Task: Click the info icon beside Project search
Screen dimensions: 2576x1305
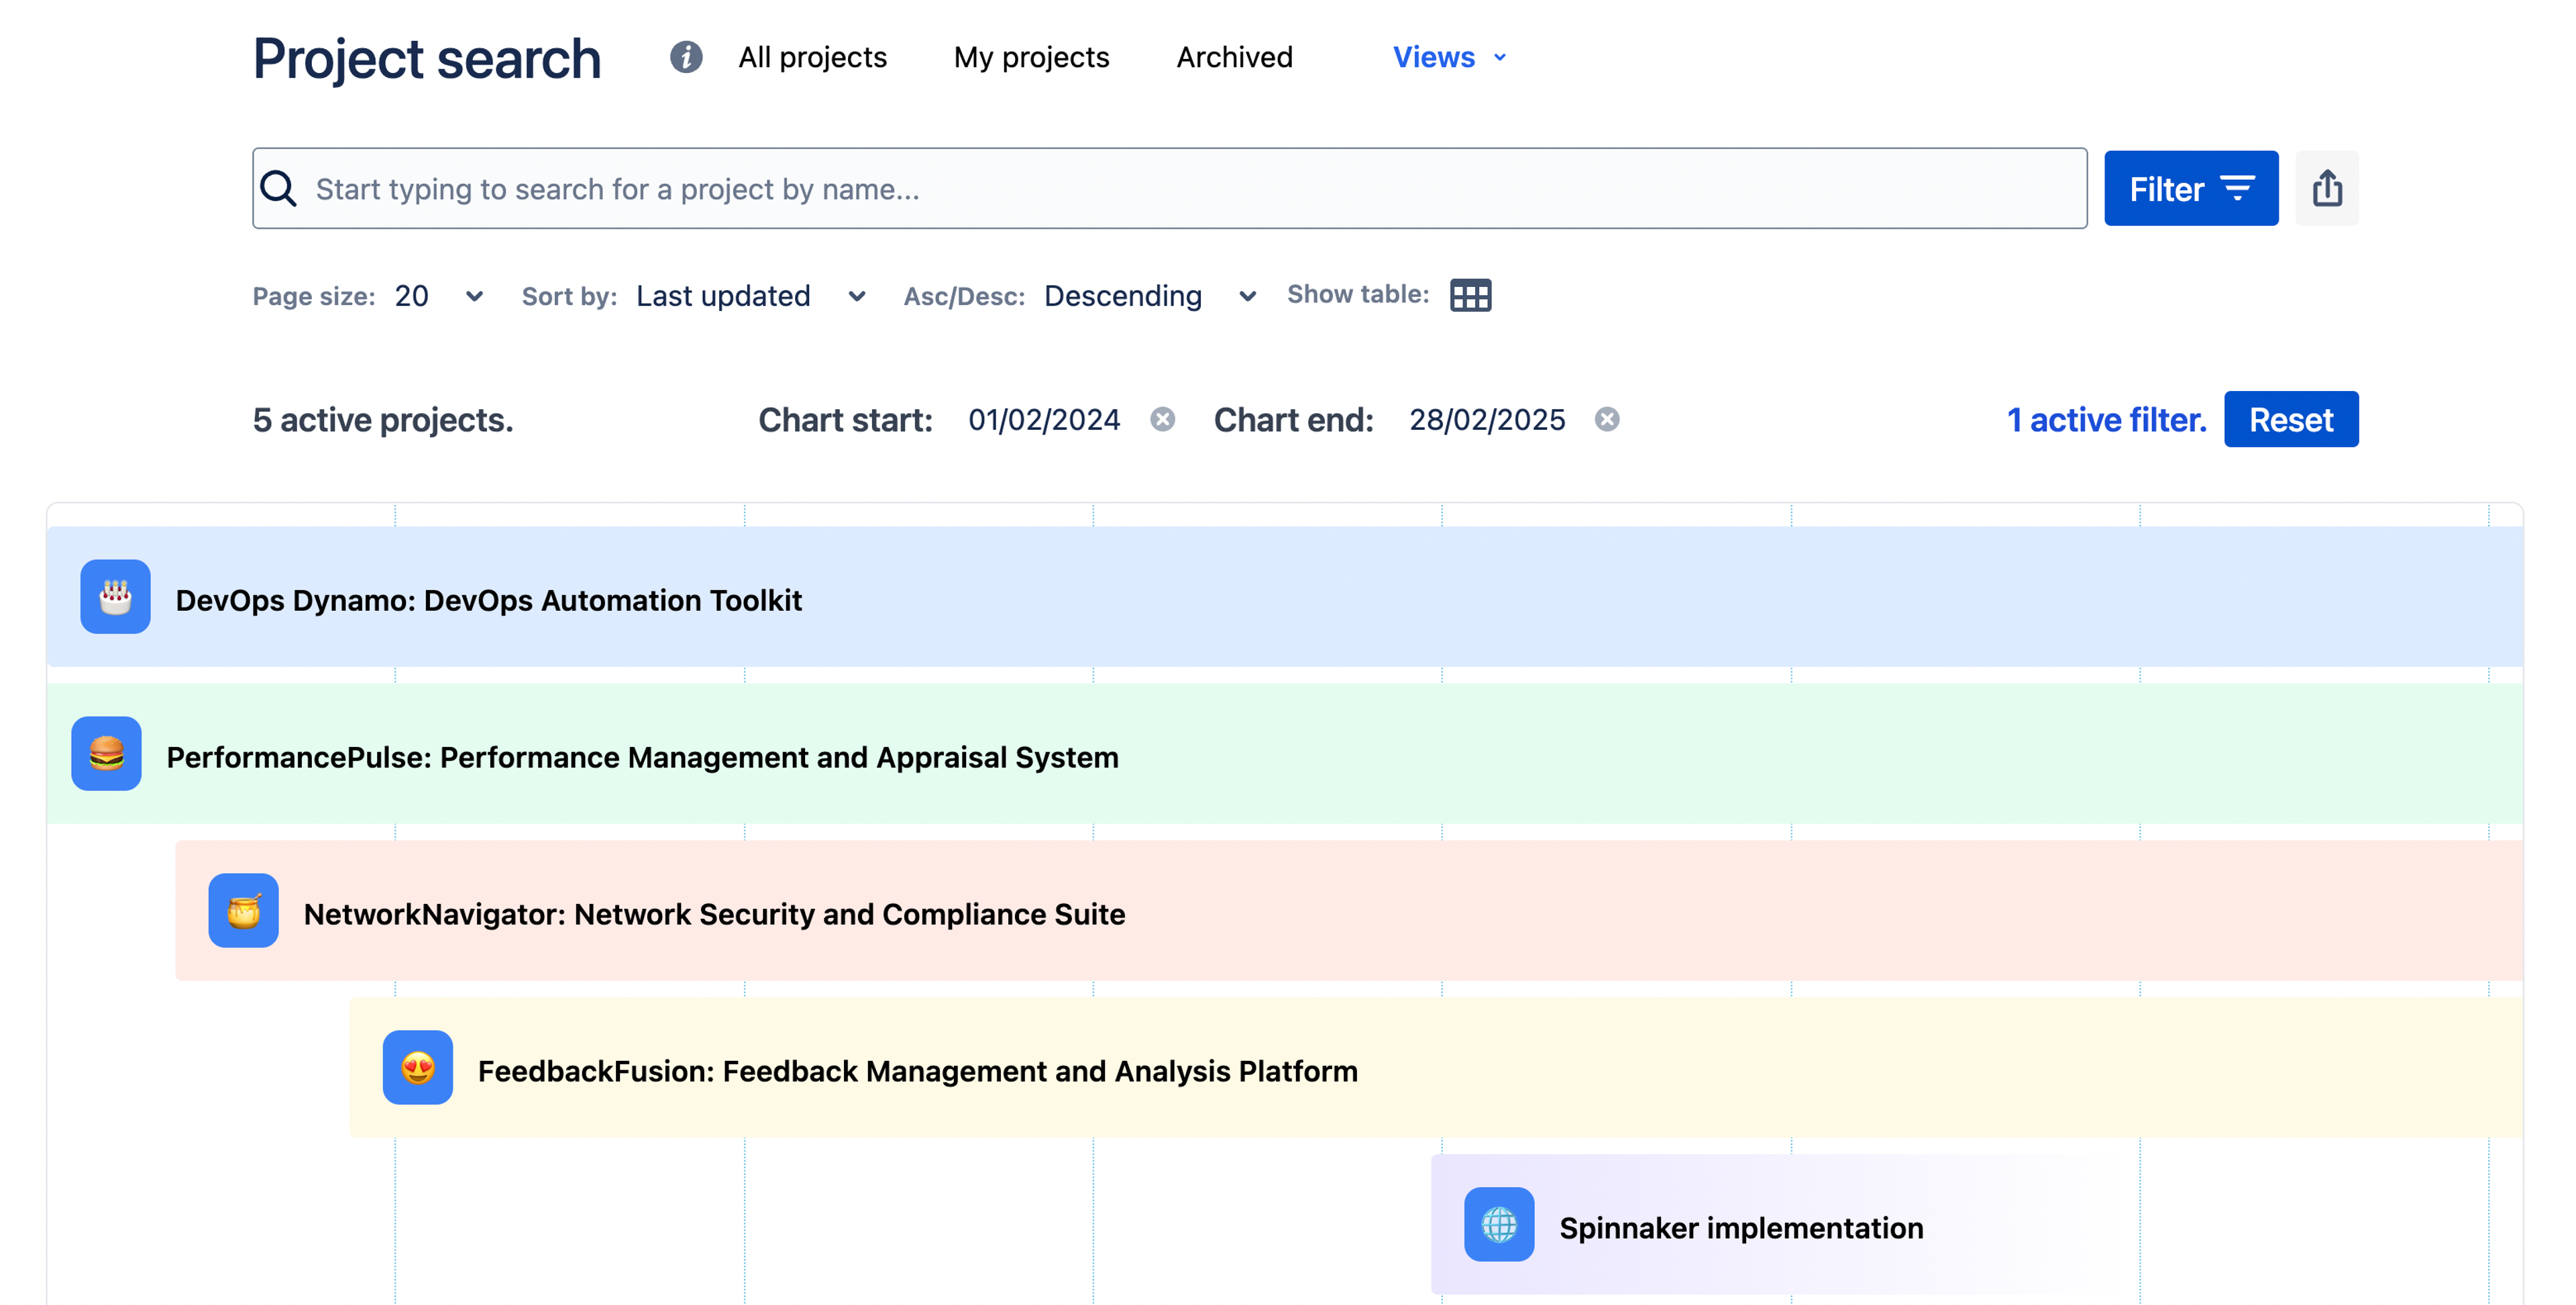Action: point(686,57)
